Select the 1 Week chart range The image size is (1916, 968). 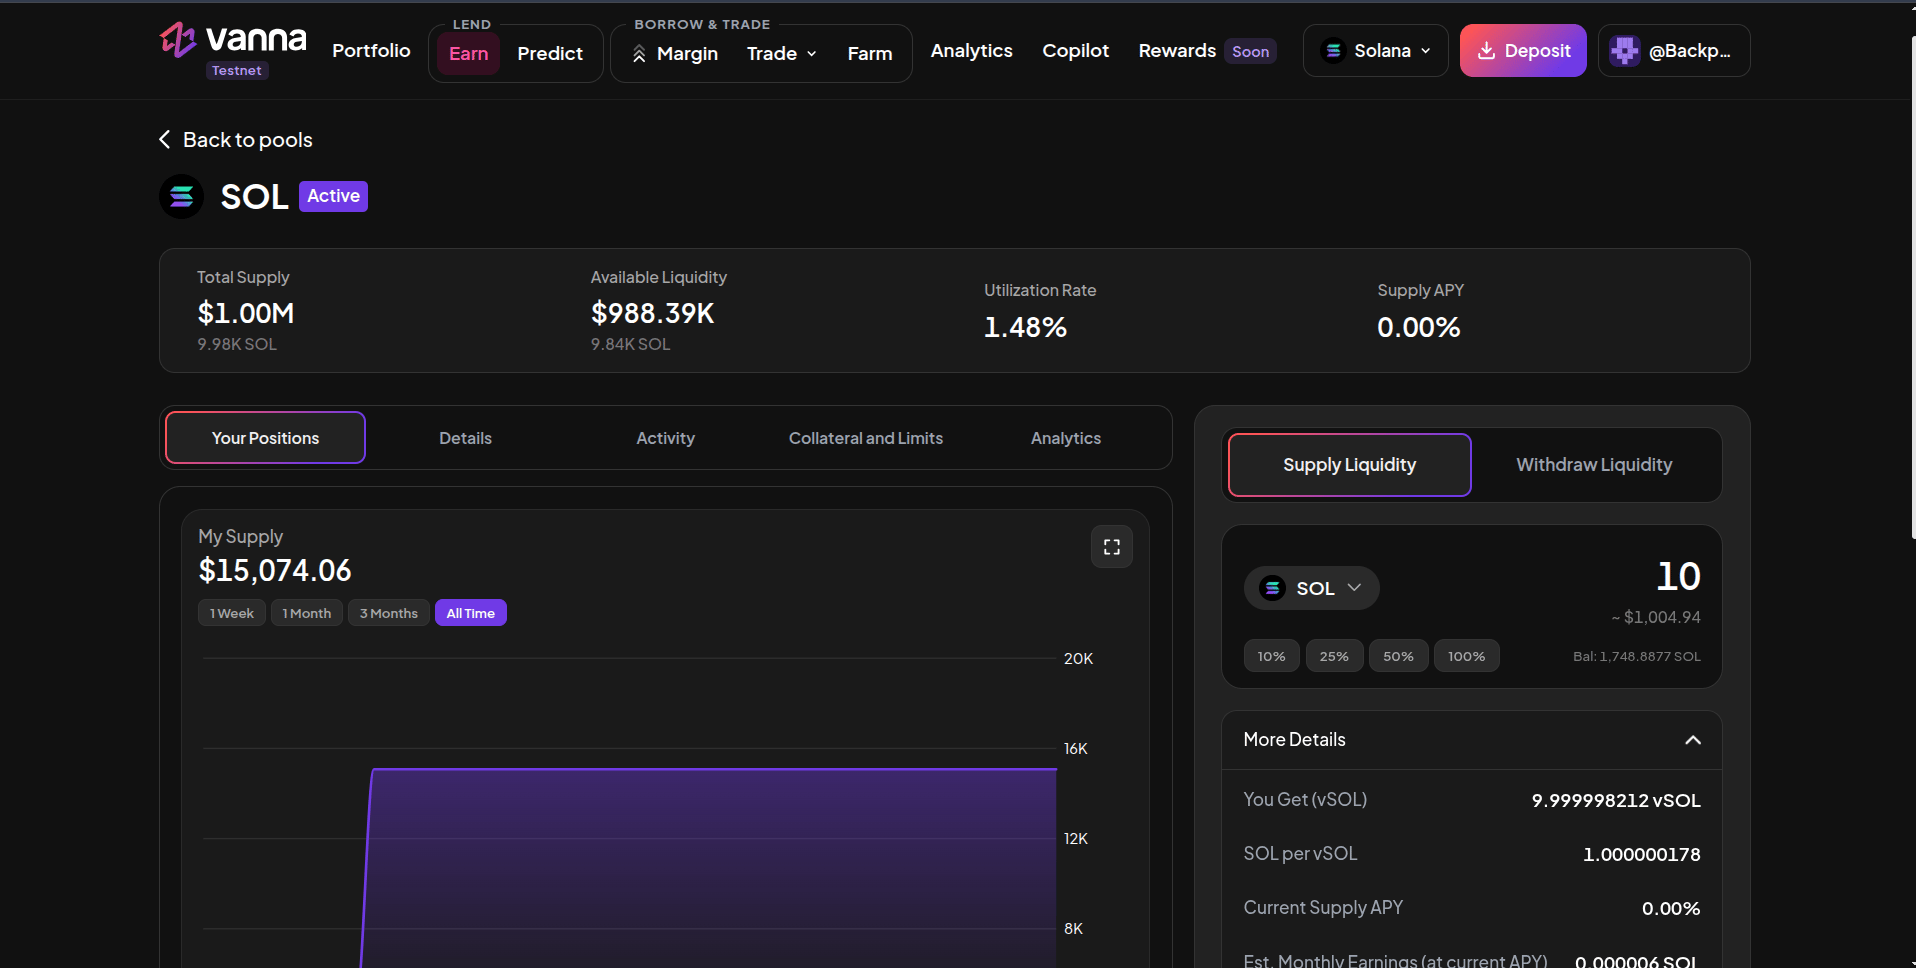tap(232, 613)
